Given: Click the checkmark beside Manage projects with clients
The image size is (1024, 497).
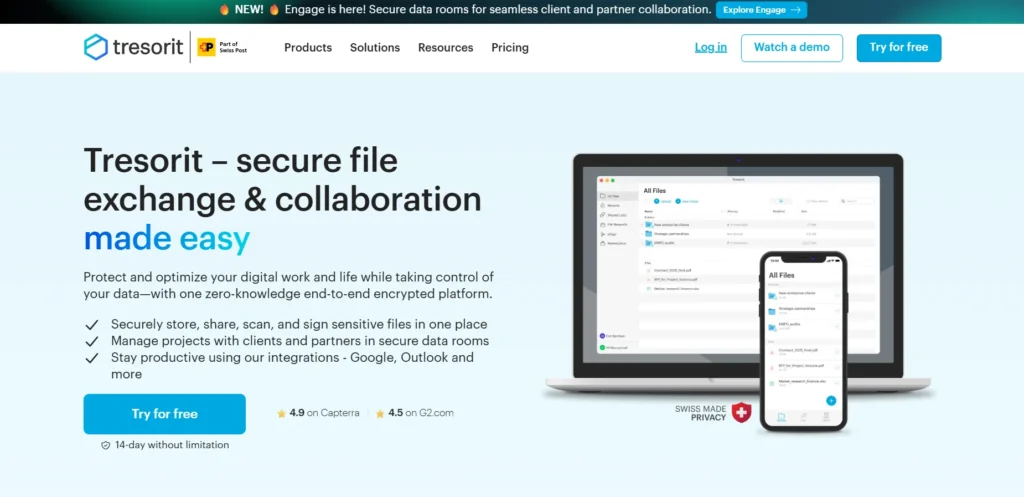Looking at the screenshot, I should click(91, 341).
